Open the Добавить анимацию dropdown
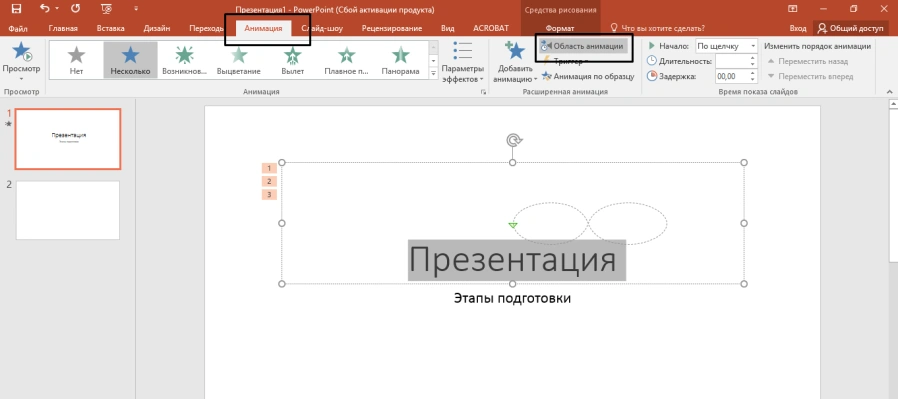Viewport: 898px width, 399px height. [515, 62]
